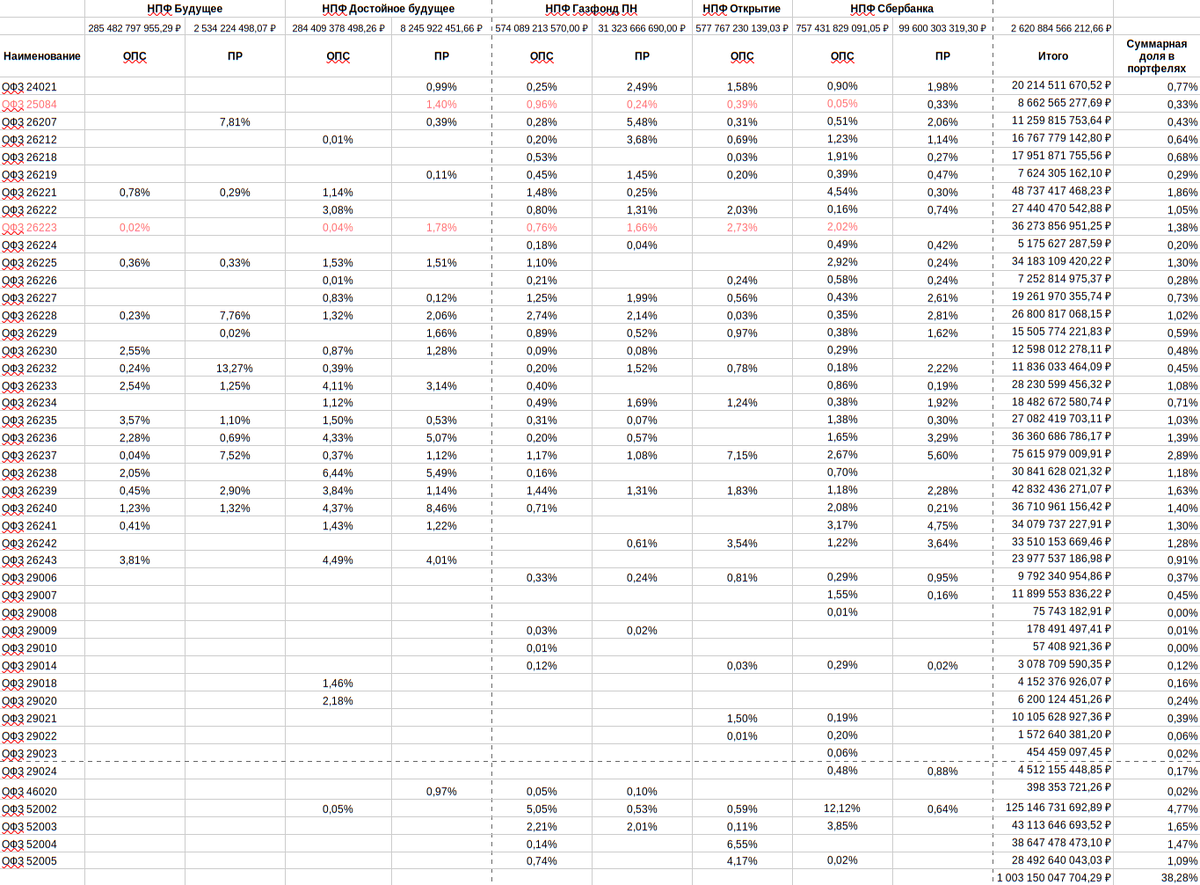Select the ОФЗ 26243 row label
1200x885 pixels.
(29, 560)
